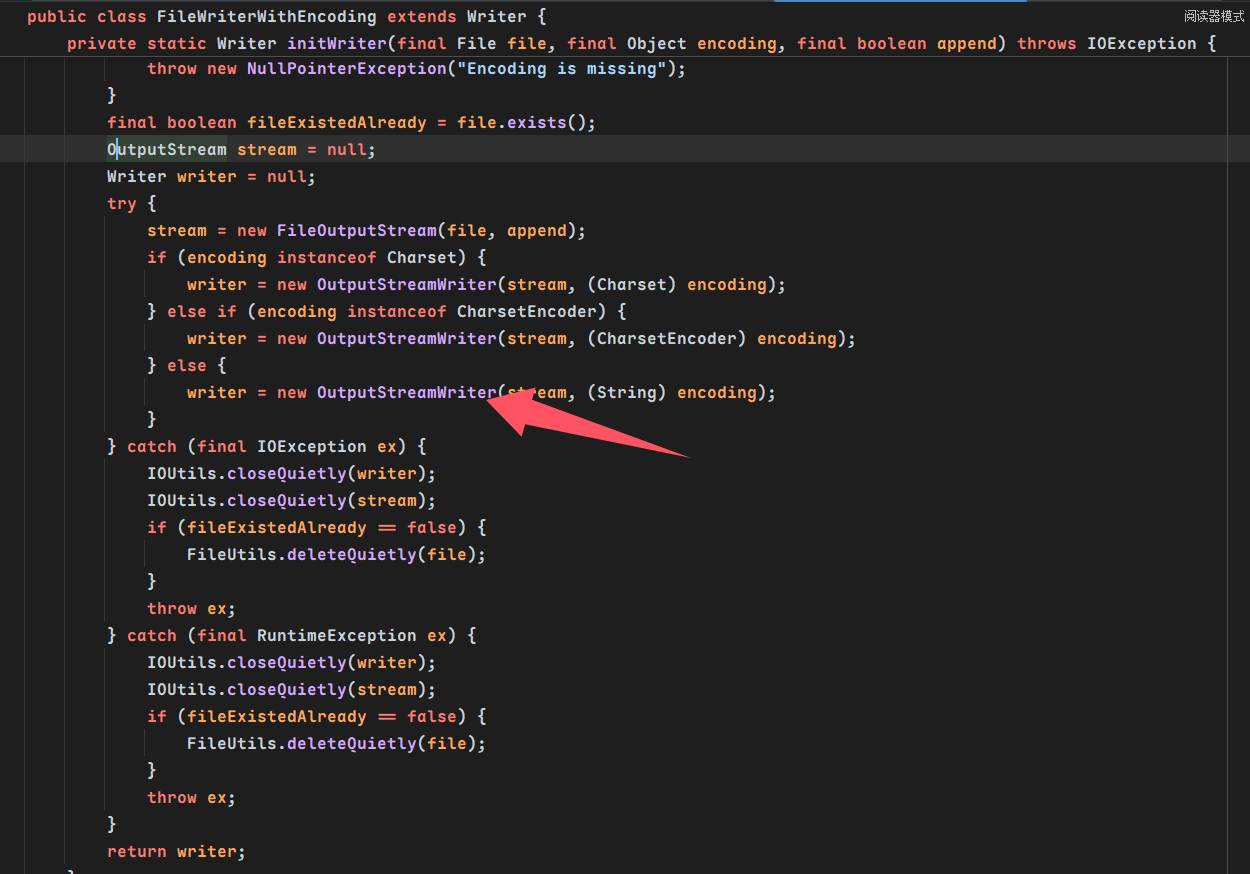Click the FileOutputStream constructor name

[356, 231]
